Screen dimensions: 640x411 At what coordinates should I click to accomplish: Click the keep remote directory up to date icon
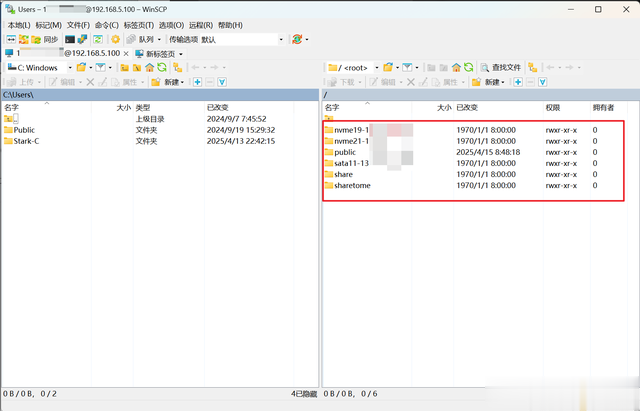[x=98, y=40]
